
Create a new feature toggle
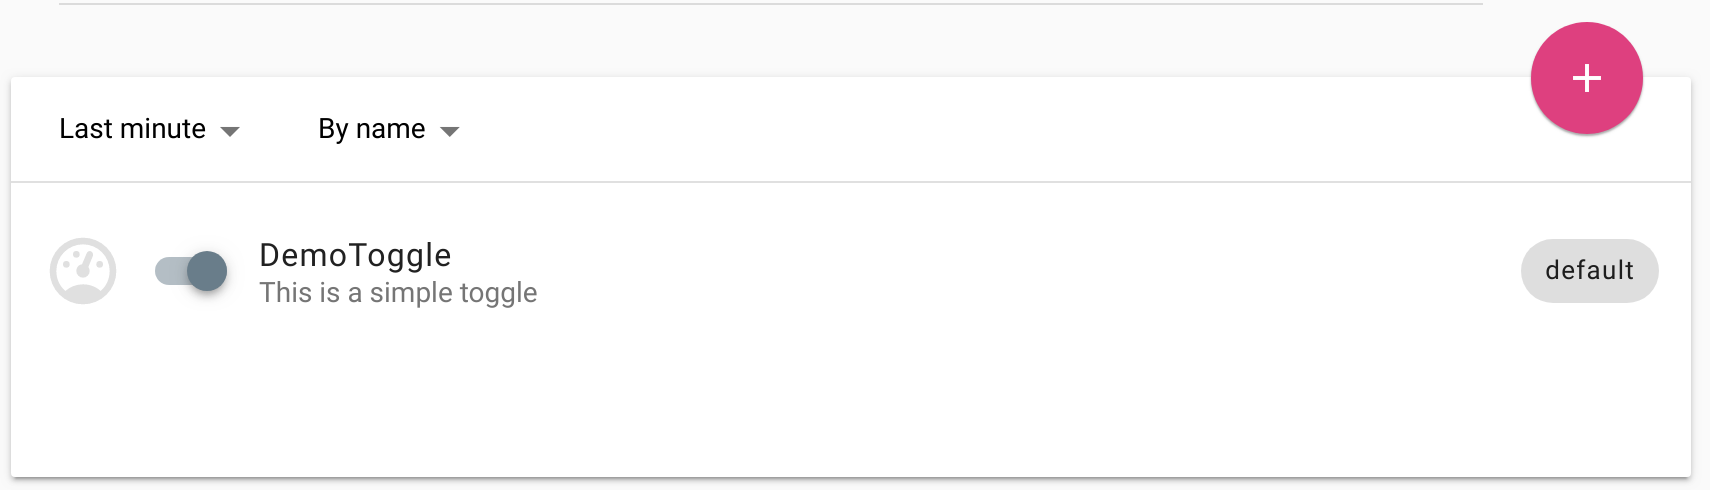tap(1586, 78)
